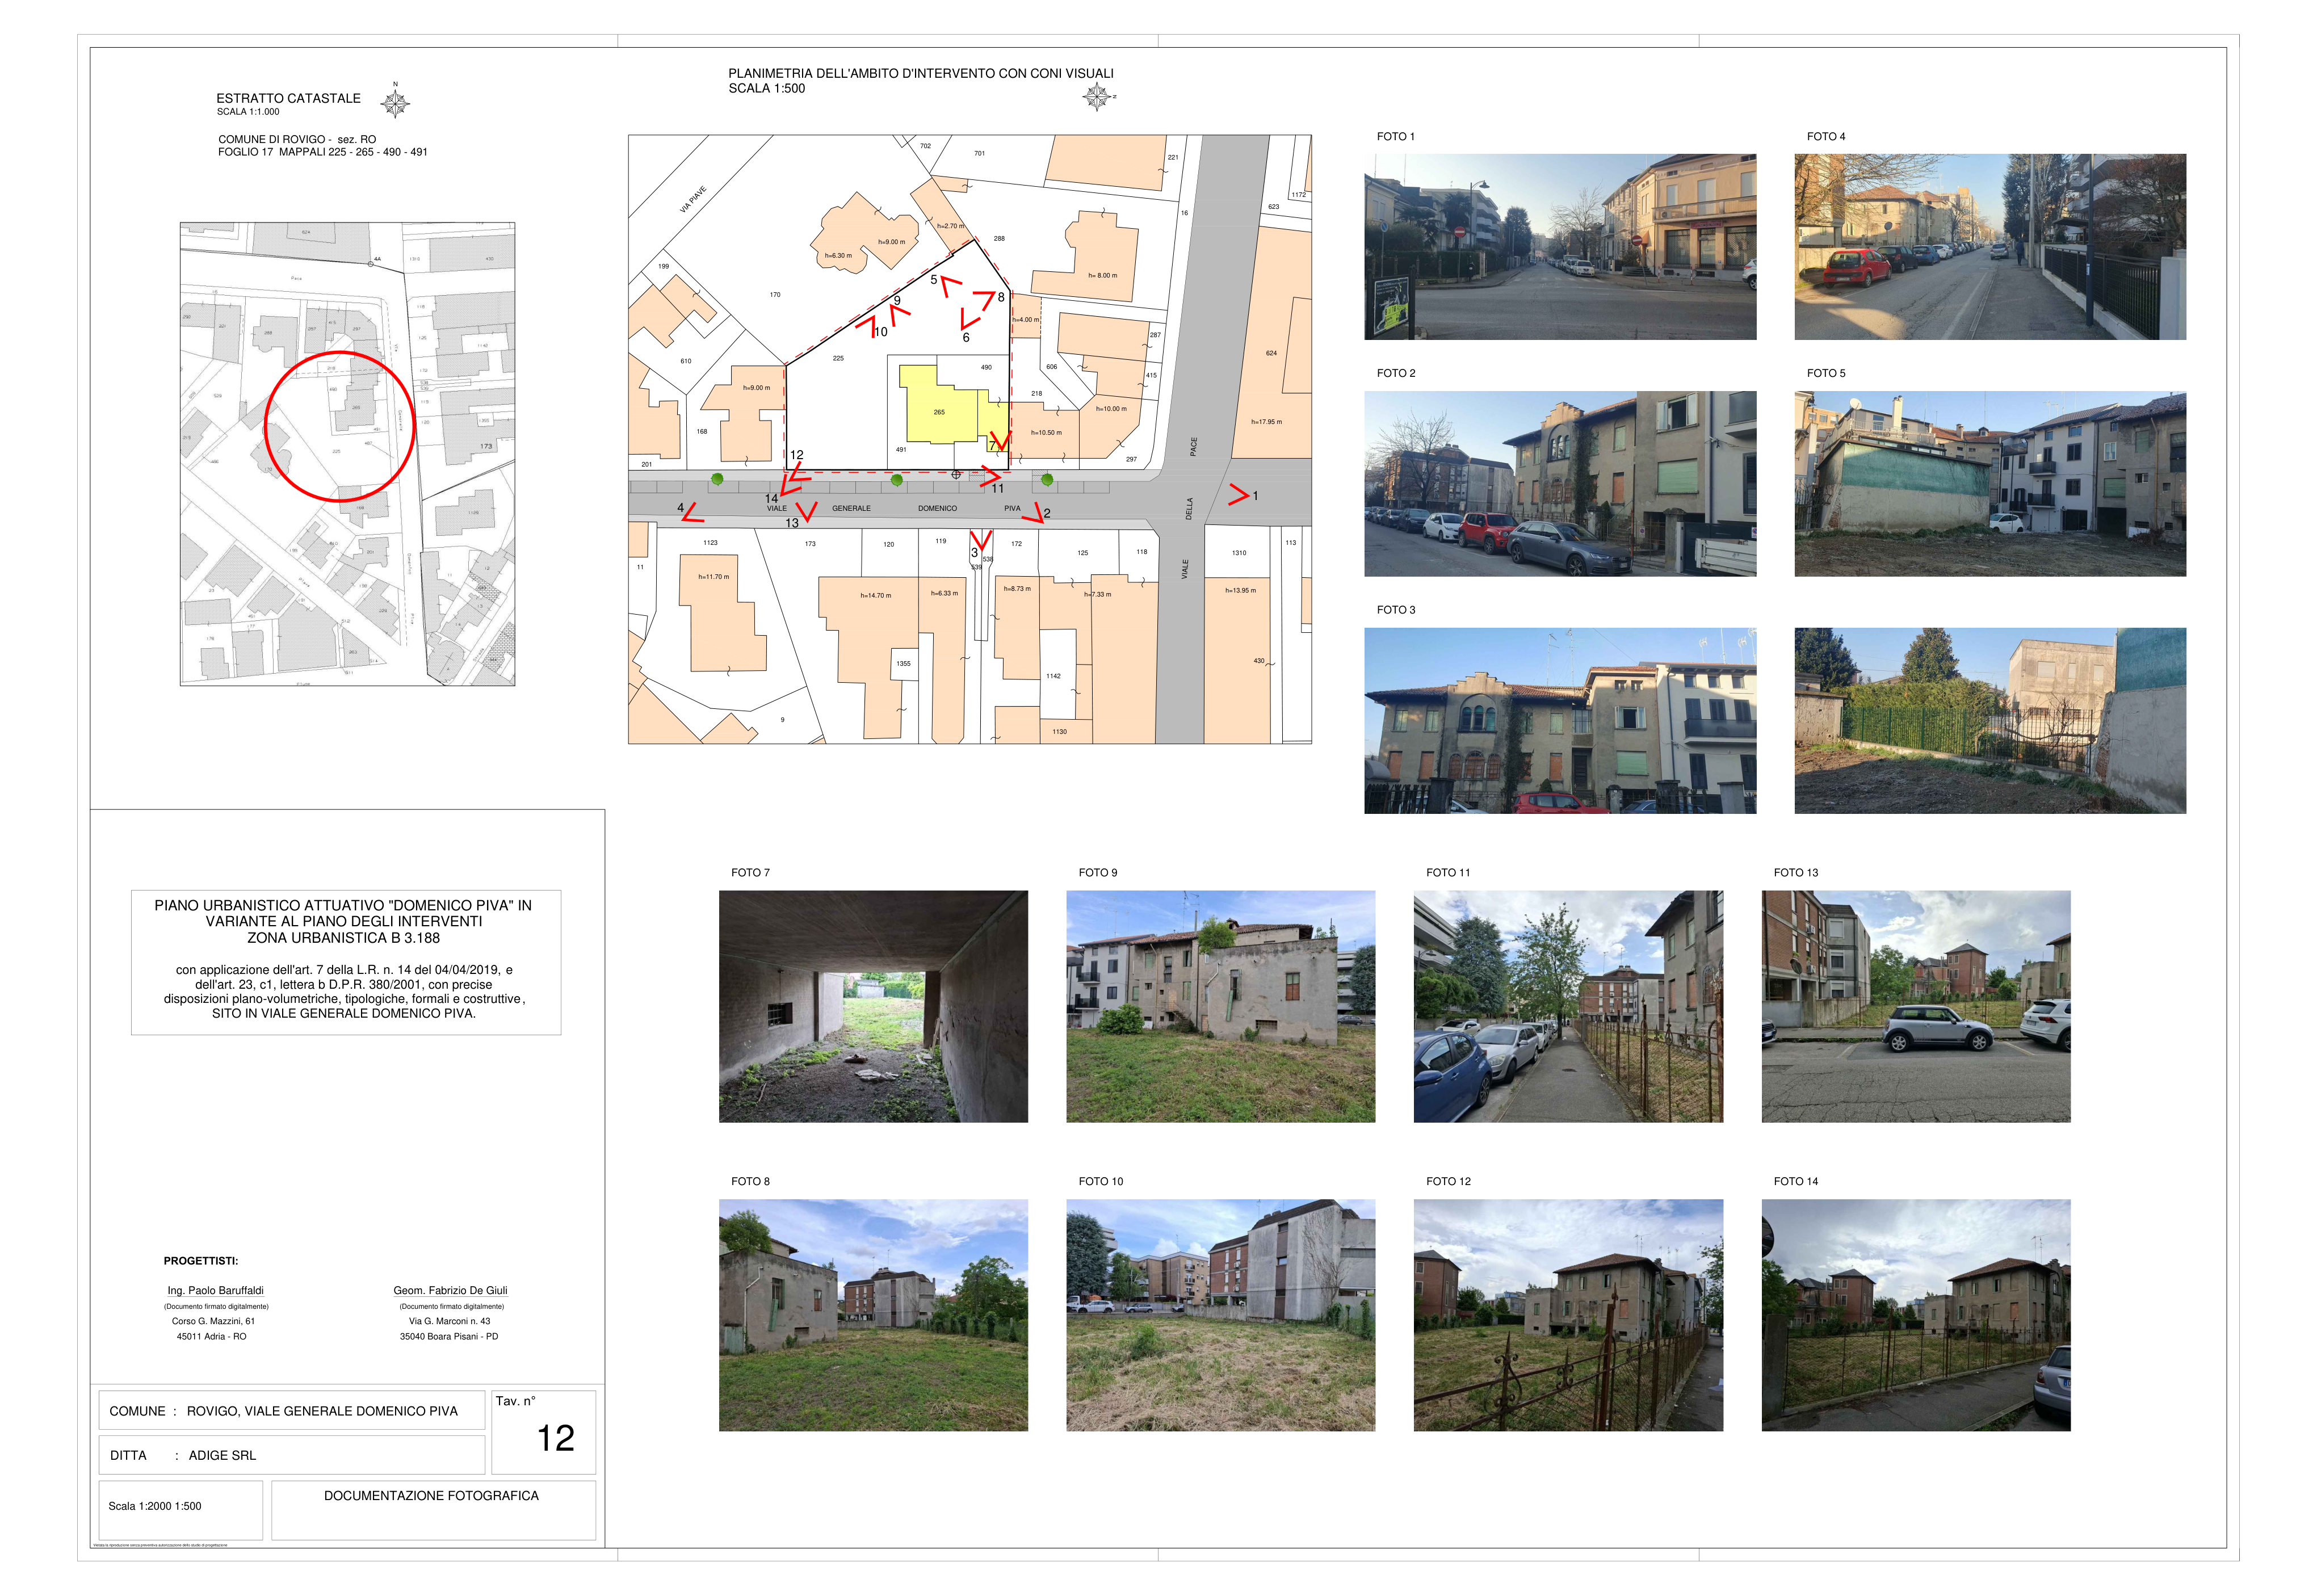Click the COMUNE: ROVIGO field
This screenshot has width=2317, height=1596.
point(292,1411)
